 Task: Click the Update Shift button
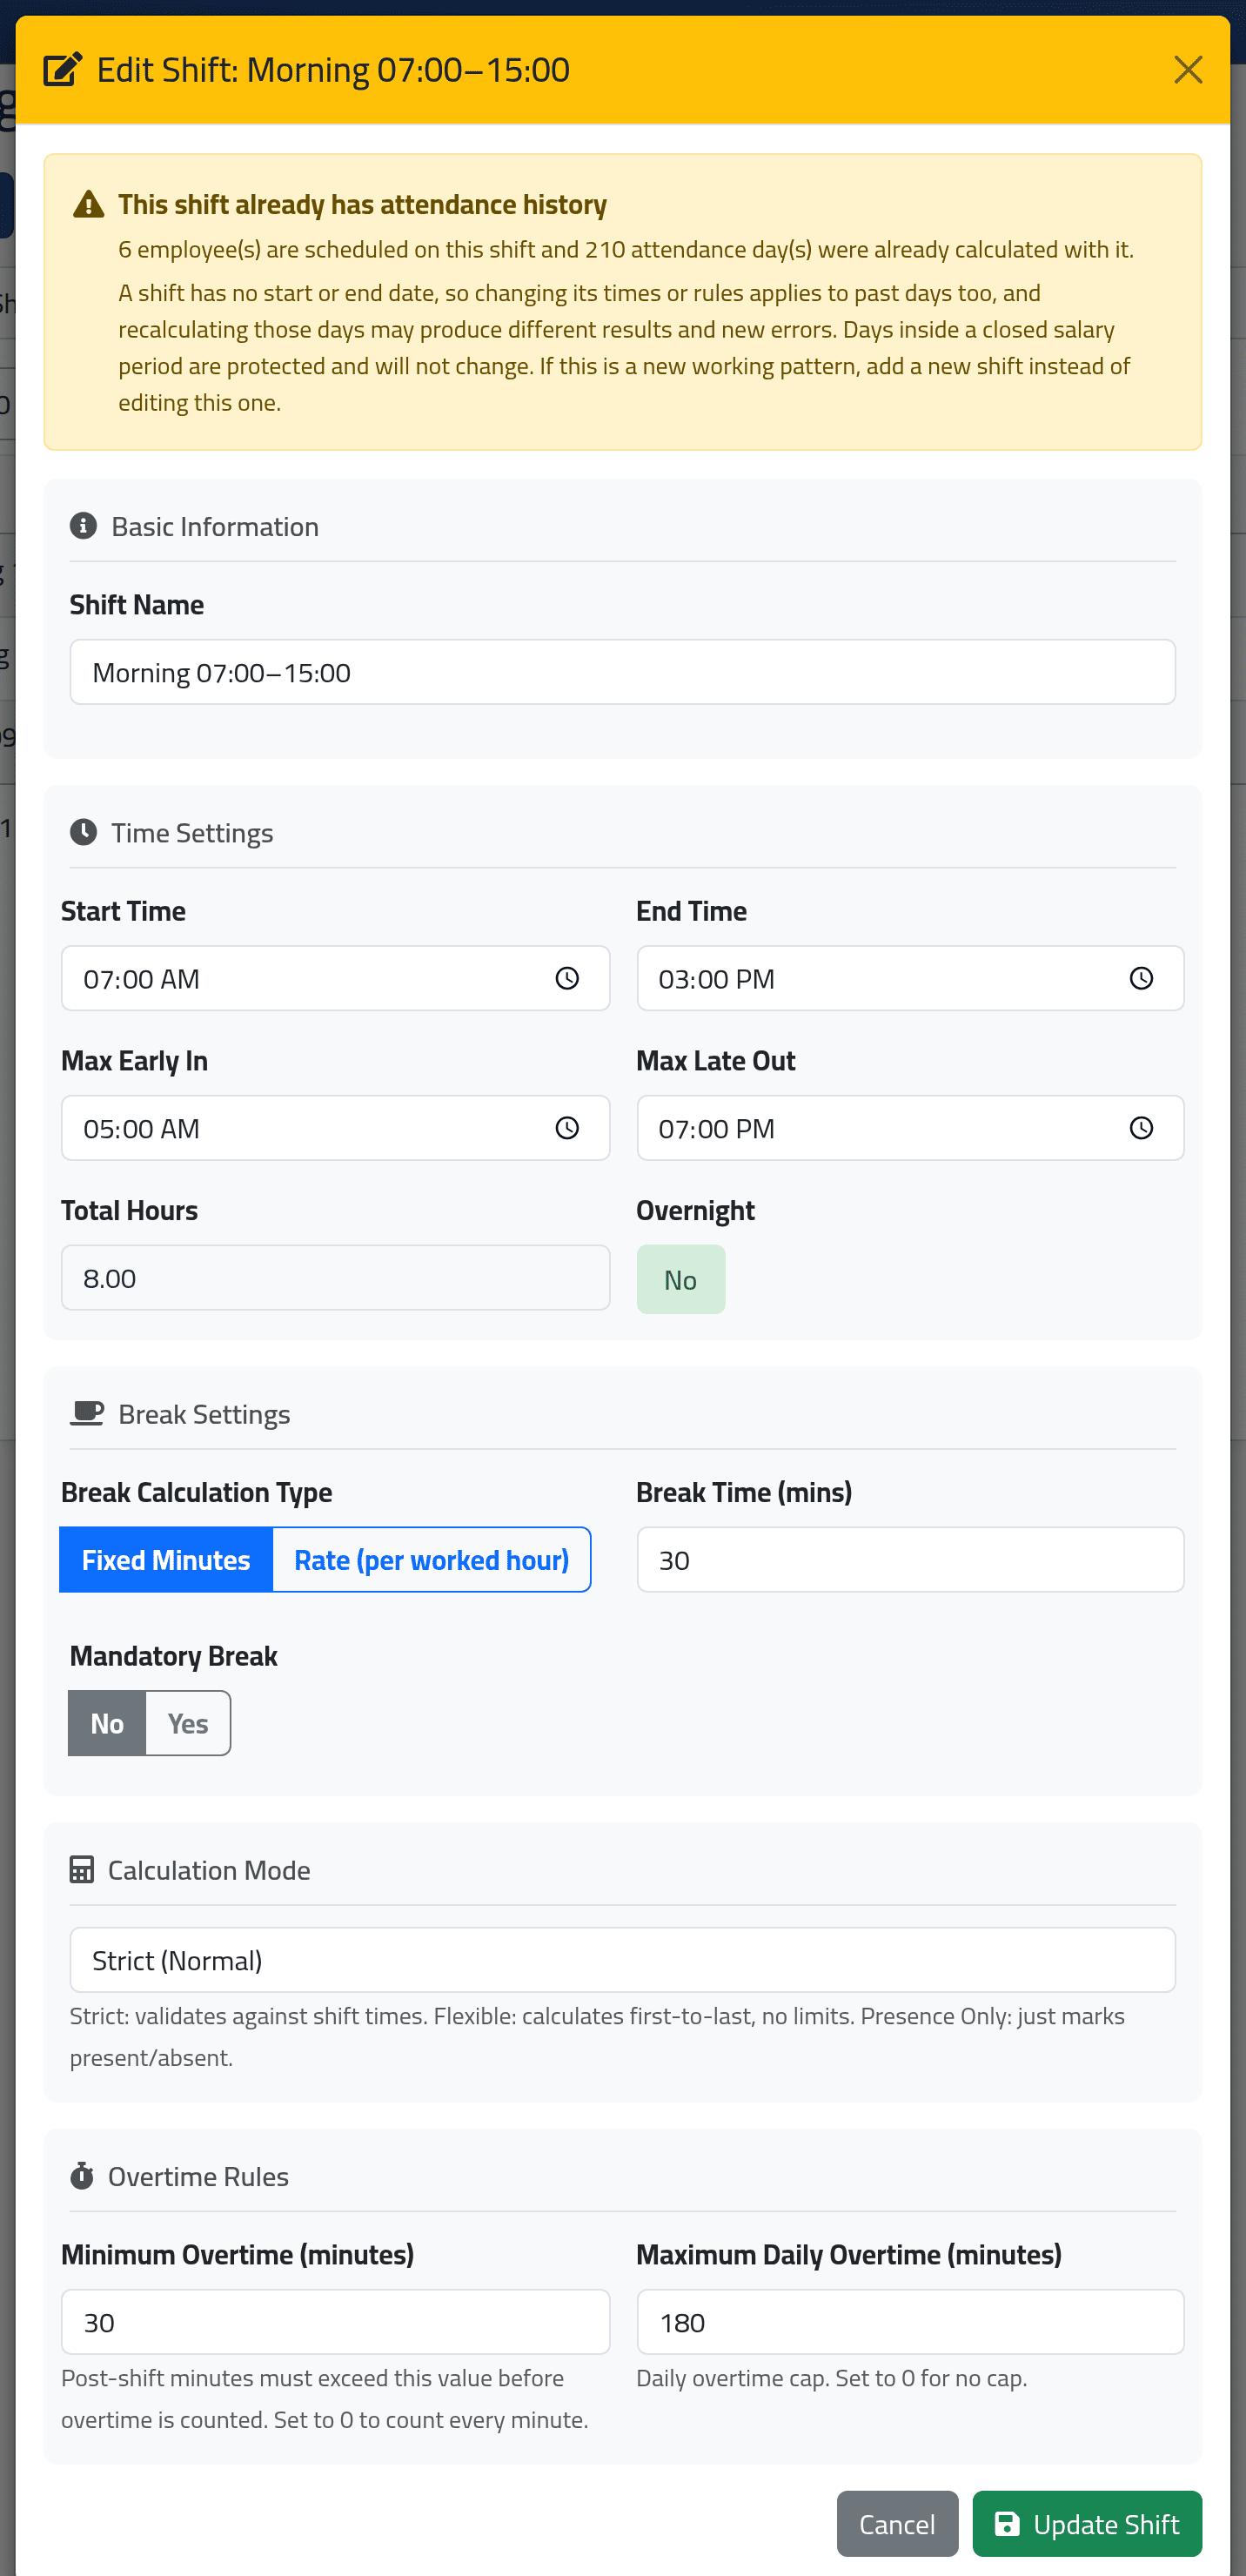click(1087, 2524)
